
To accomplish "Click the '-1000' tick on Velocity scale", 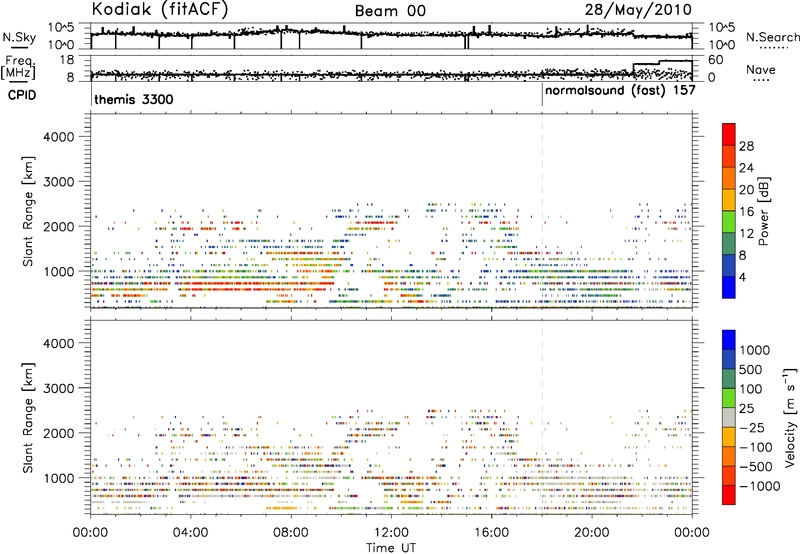I will click(760, 486).
